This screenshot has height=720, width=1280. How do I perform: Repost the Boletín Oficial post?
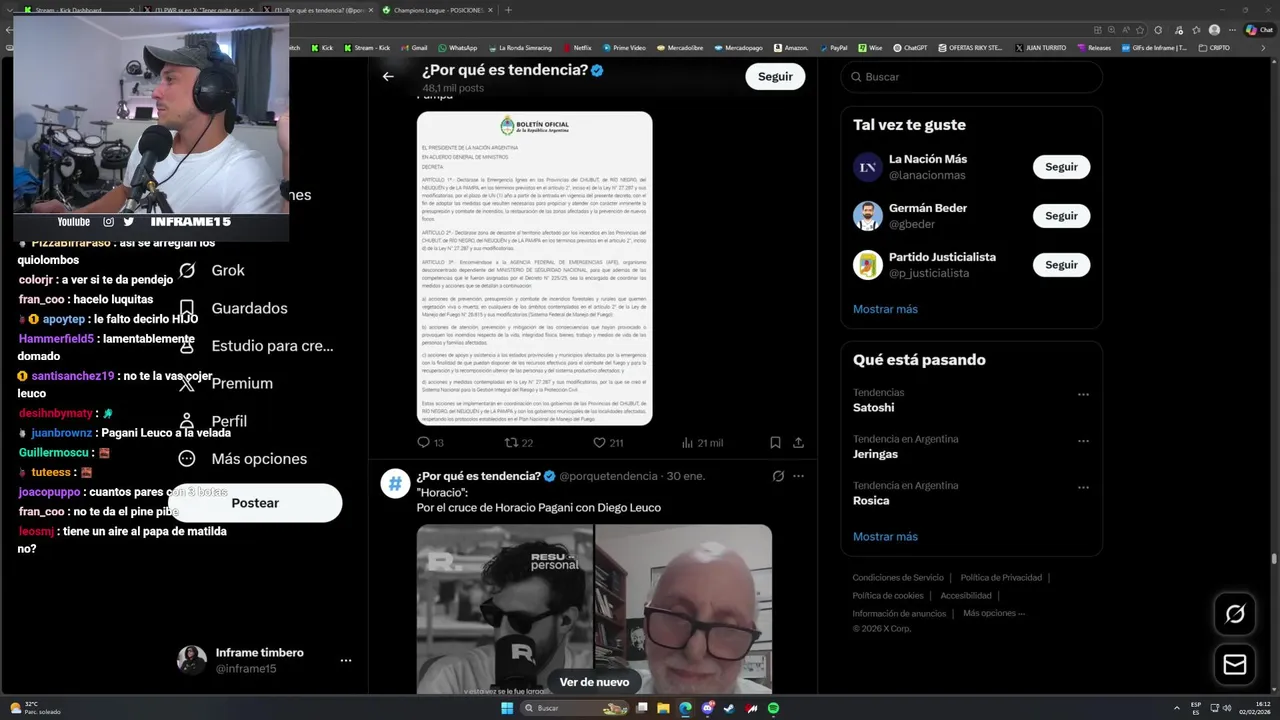(x=518, y=442)
